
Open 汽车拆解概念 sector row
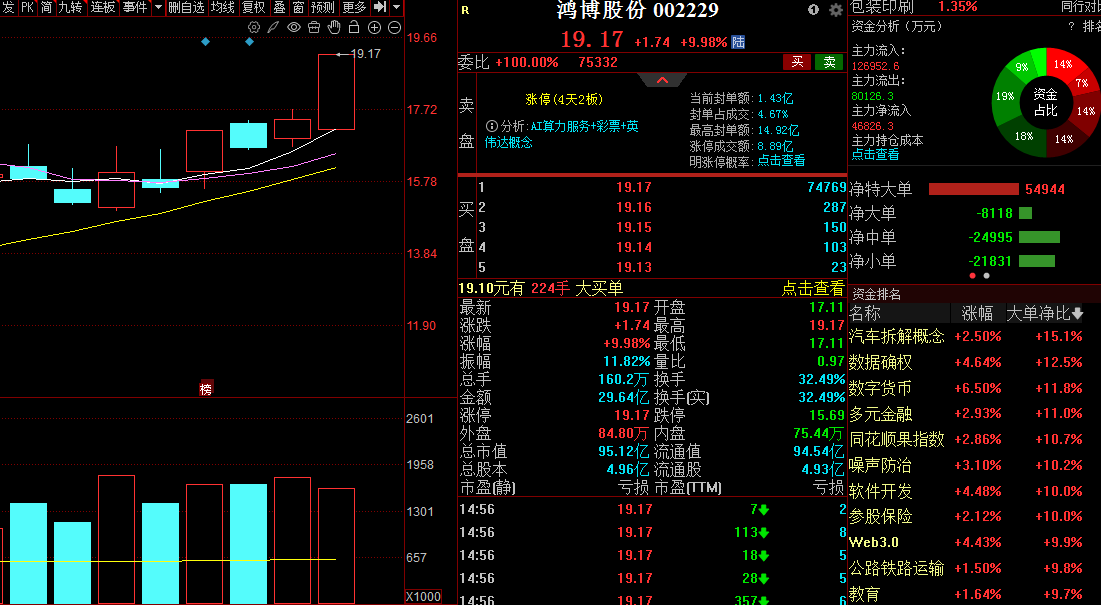974,336
